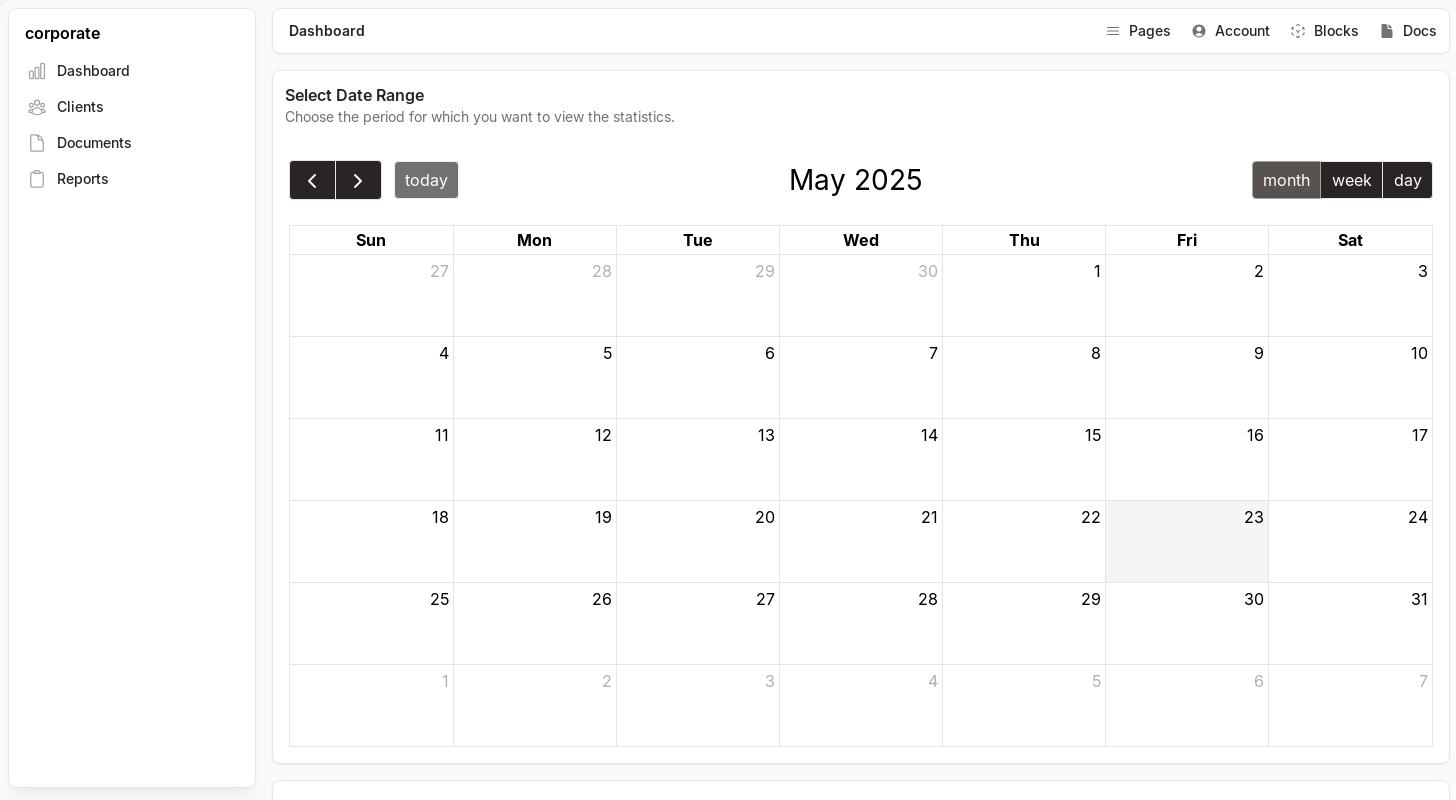Click the Reports clipboard icon in sidebar
1456x800 pixels.
click(37, 179)
